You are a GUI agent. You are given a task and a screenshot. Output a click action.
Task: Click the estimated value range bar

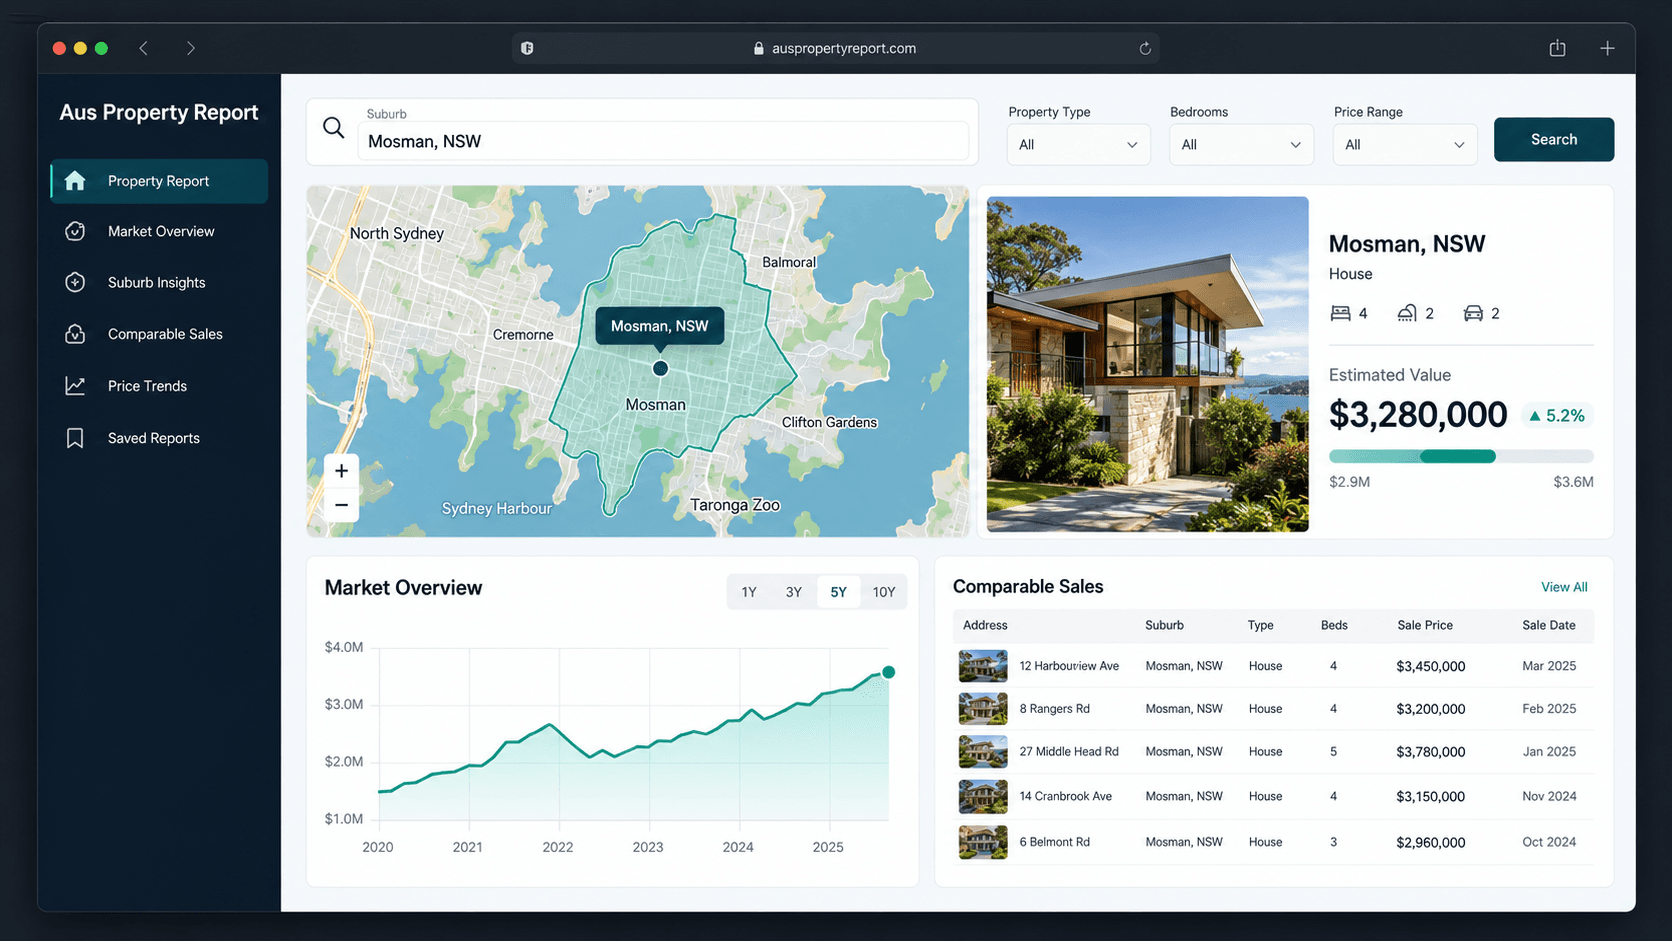click(1461, 456)
